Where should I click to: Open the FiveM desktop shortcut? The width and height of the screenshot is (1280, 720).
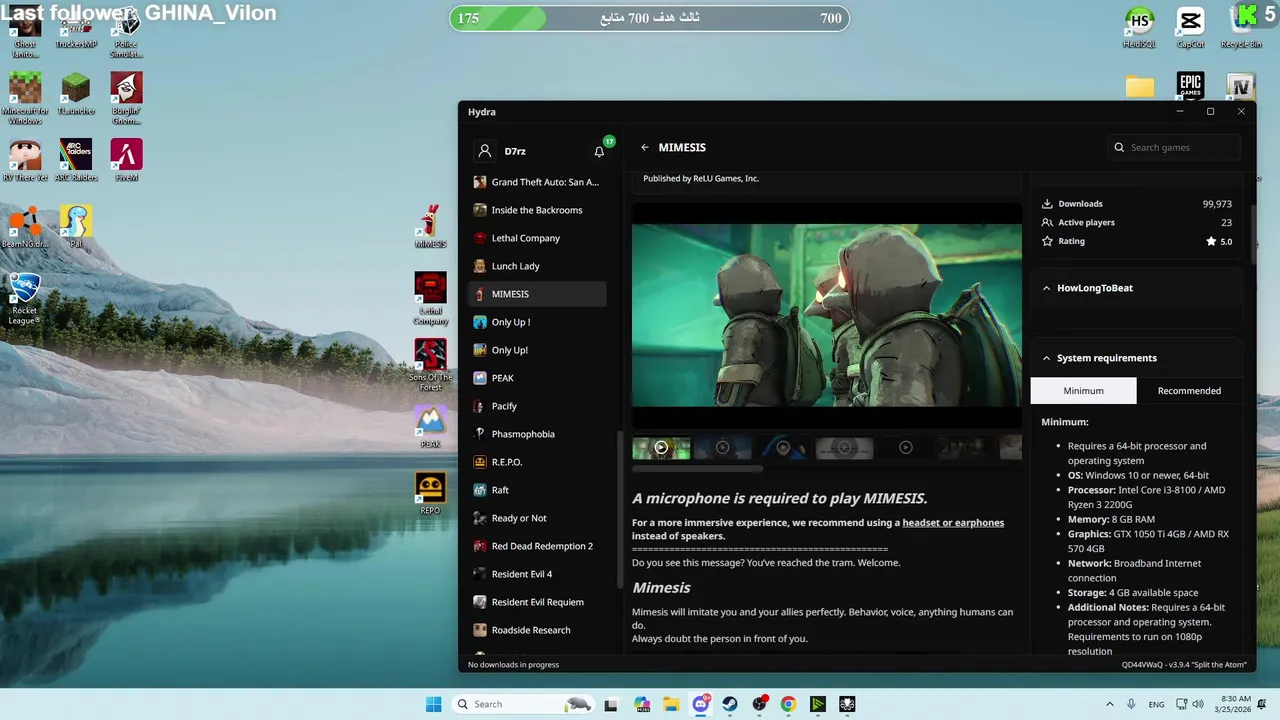(126, 160)
